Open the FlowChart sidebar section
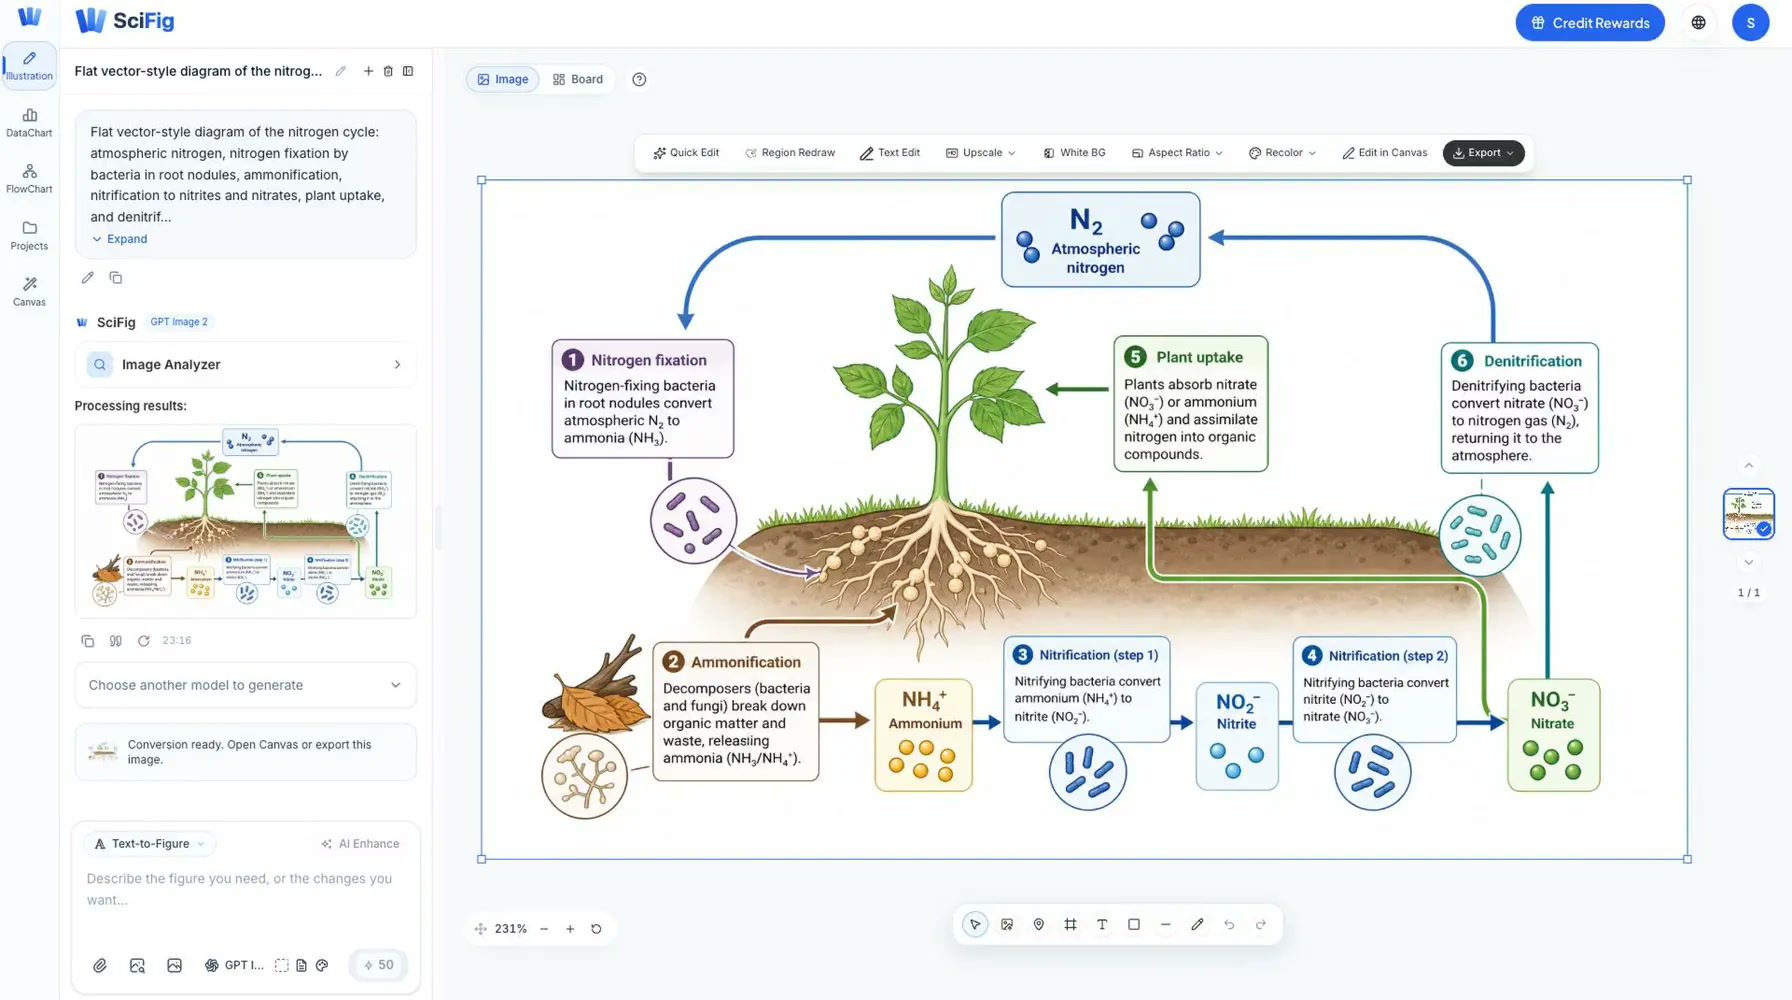Screen dimensions: 1792x1000 pos(29,178)
